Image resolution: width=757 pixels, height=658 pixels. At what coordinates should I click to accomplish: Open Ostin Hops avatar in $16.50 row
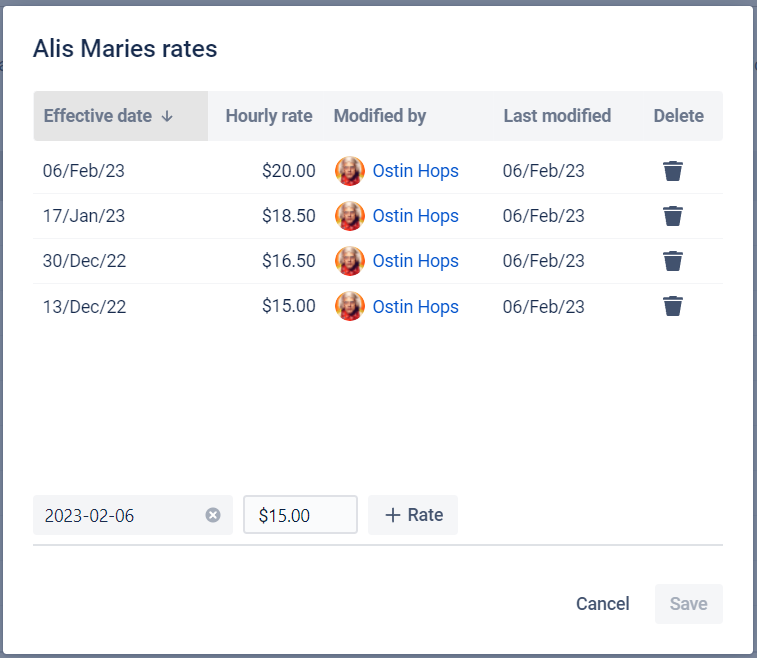click(350, 261)
